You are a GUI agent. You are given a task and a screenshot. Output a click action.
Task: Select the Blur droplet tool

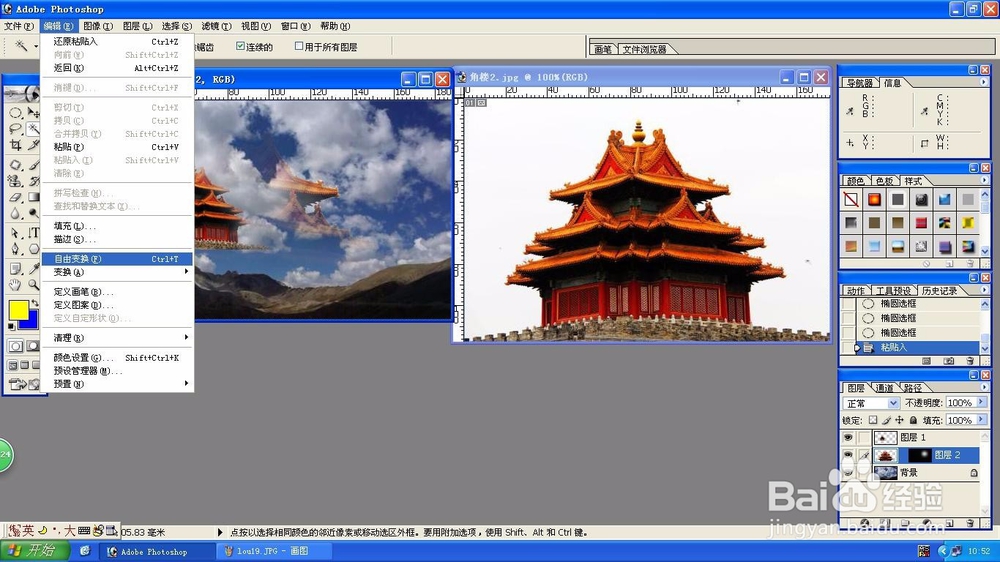(x=15, y=213)
